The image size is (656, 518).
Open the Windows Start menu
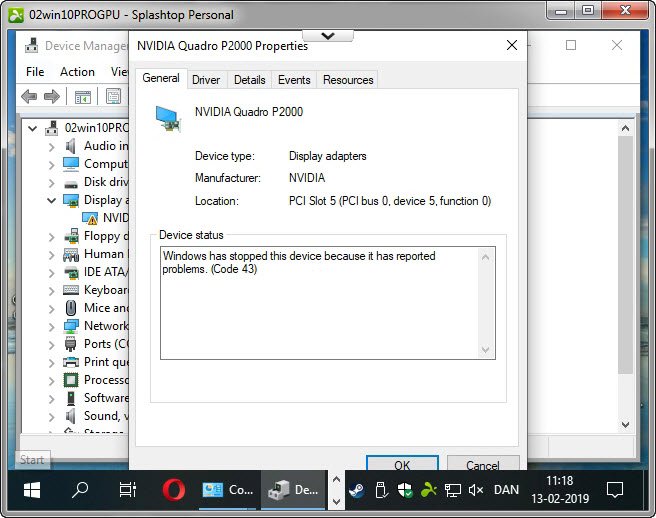(x=32, y=490)
